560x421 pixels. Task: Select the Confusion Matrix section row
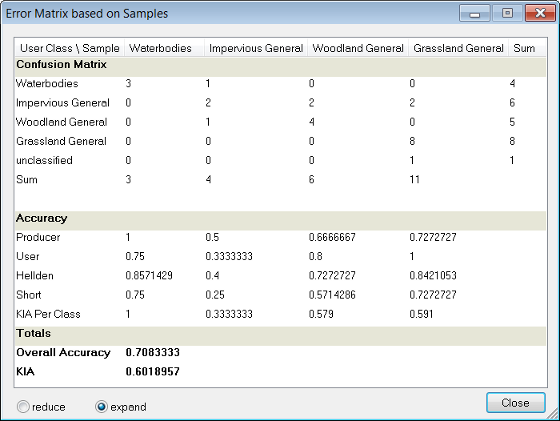(280, 65)
